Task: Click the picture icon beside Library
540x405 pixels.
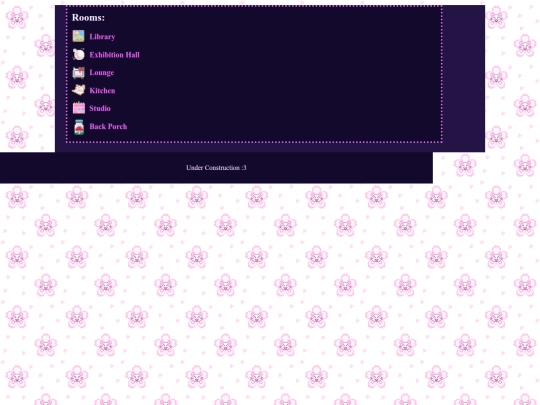Action: click(79, 36)
